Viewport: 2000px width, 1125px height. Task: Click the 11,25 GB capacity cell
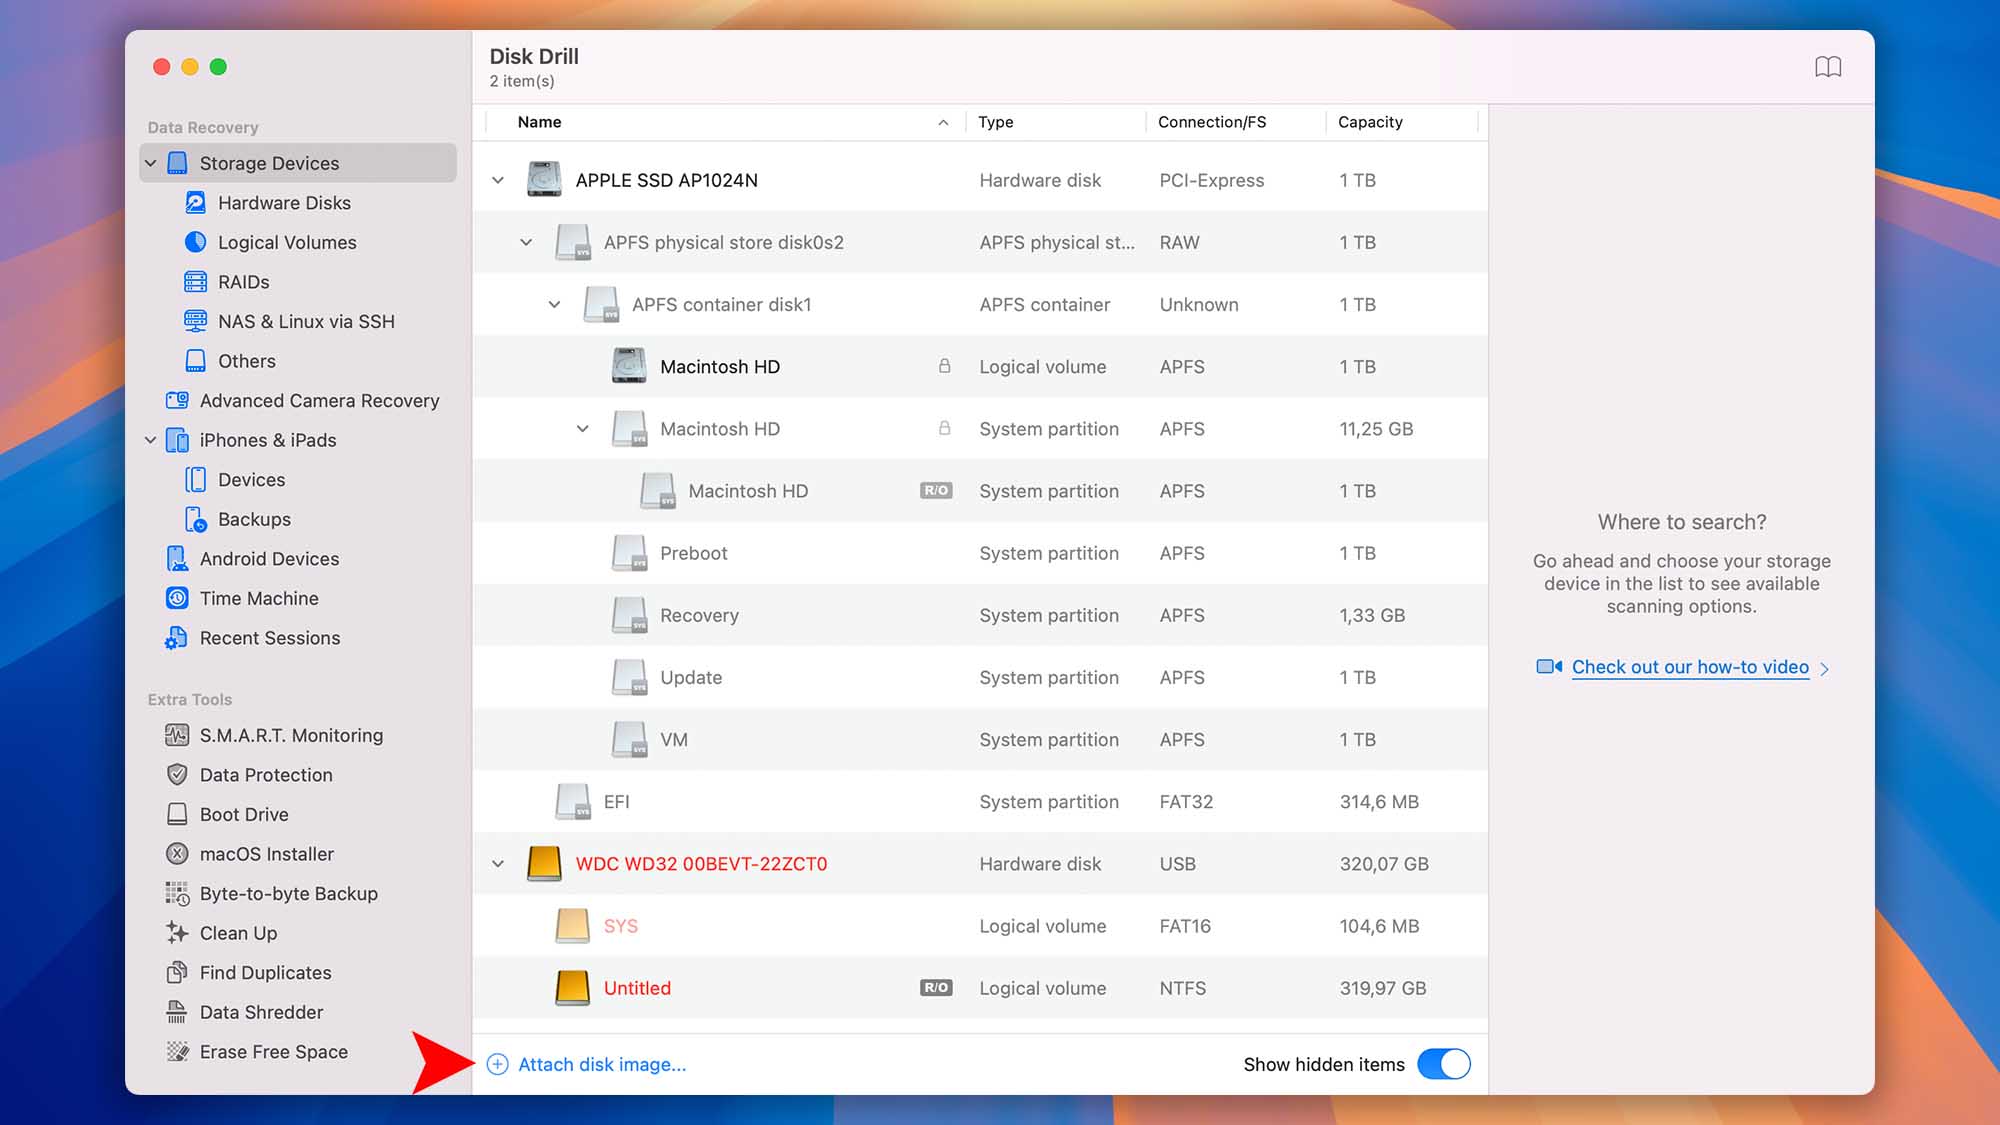coord(1376,428)
